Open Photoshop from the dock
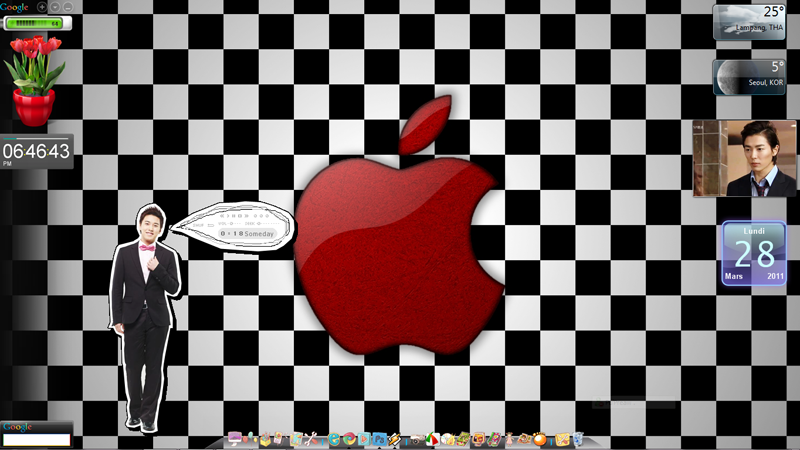 coord(379,439)
